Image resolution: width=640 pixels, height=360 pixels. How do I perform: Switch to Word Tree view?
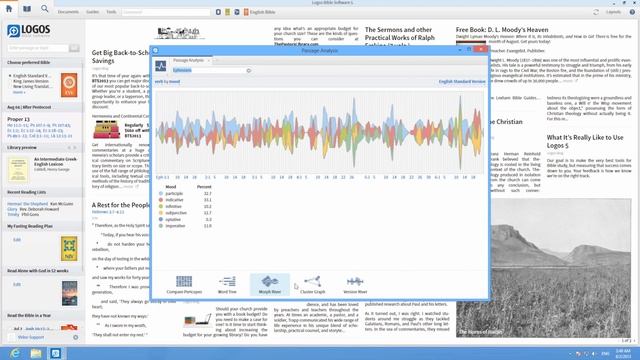[x=227, y=284]
